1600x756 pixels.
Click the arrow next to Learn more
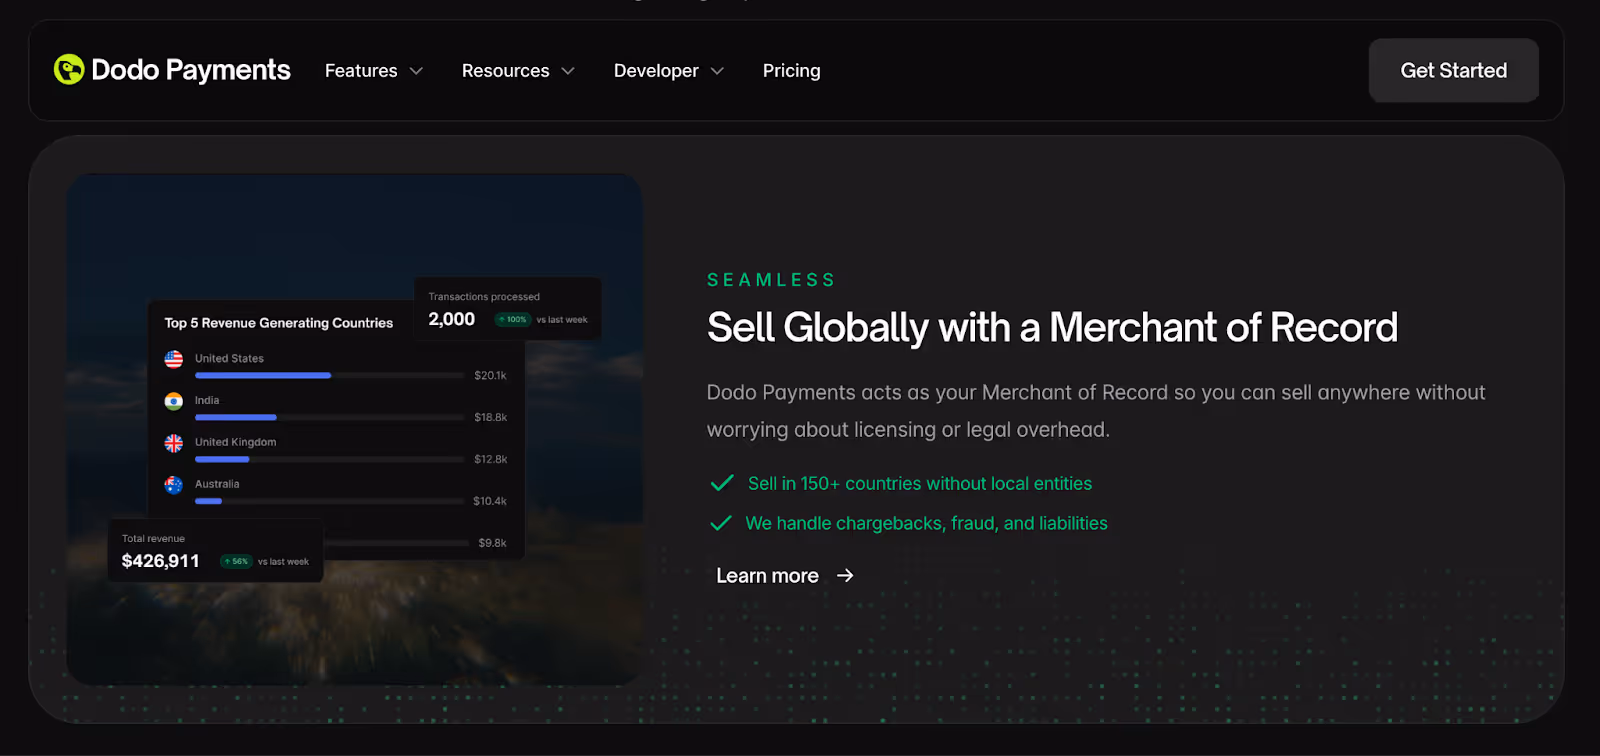coord(845,576)
